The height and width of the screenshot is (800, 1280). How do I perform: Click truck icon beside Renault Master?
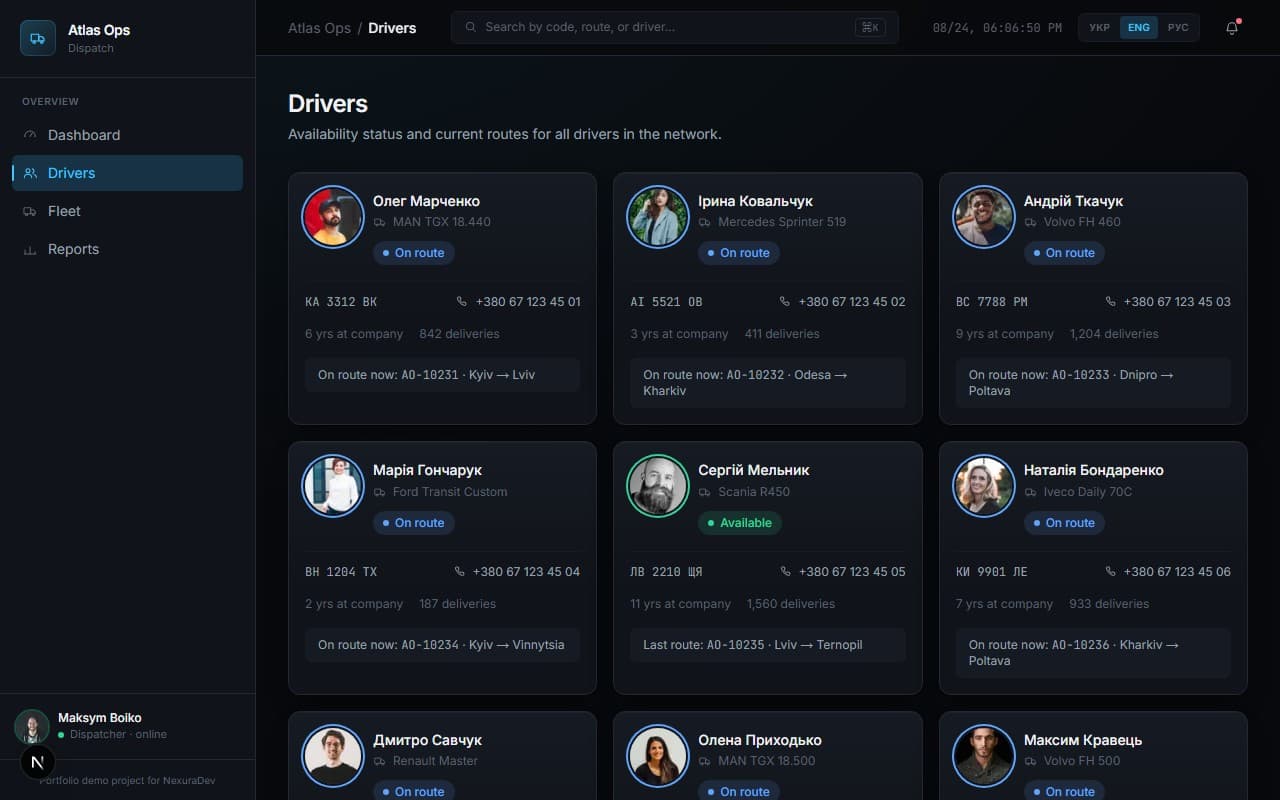coord(380,761)
